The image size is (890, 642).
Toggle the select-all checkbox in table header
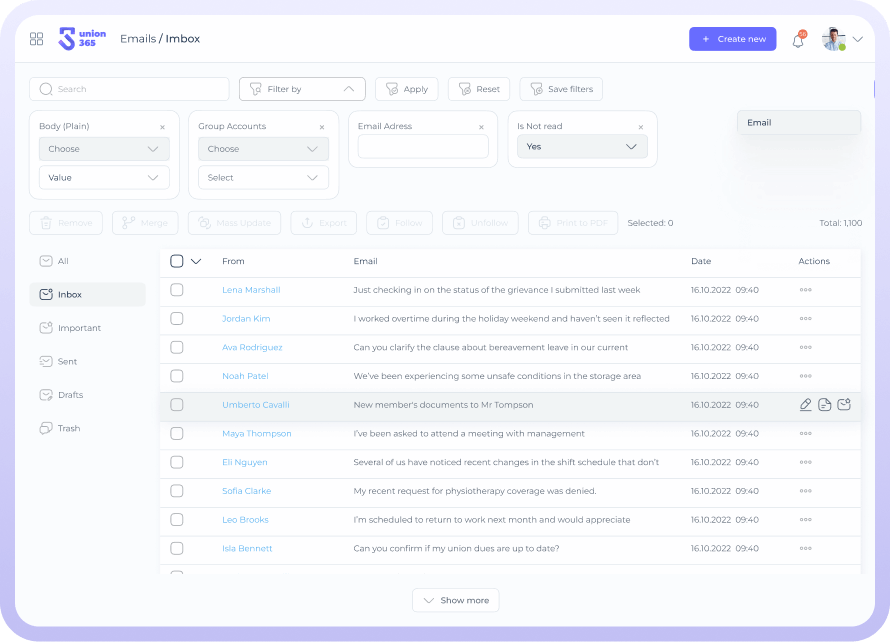(177, 261)
